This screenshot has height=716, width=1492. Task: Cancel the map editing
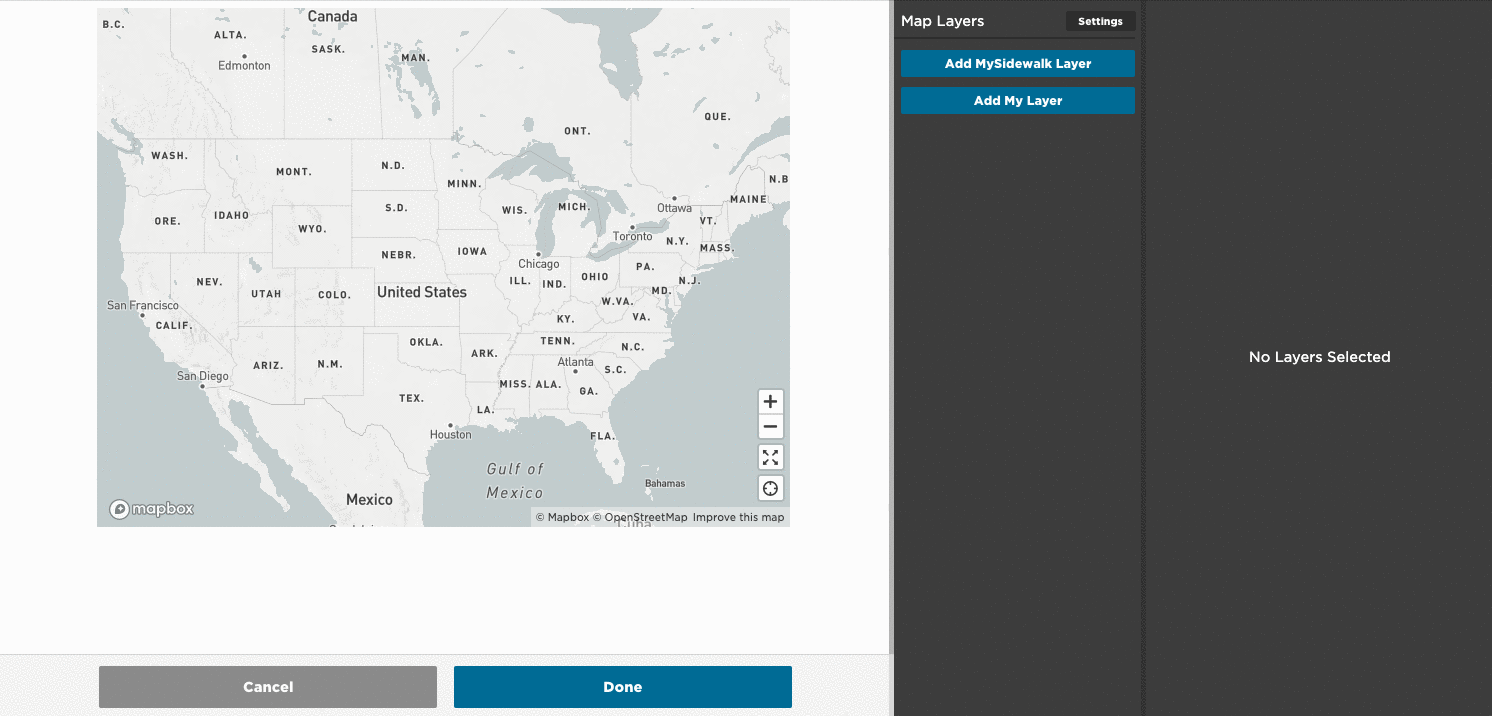(268, 687)
